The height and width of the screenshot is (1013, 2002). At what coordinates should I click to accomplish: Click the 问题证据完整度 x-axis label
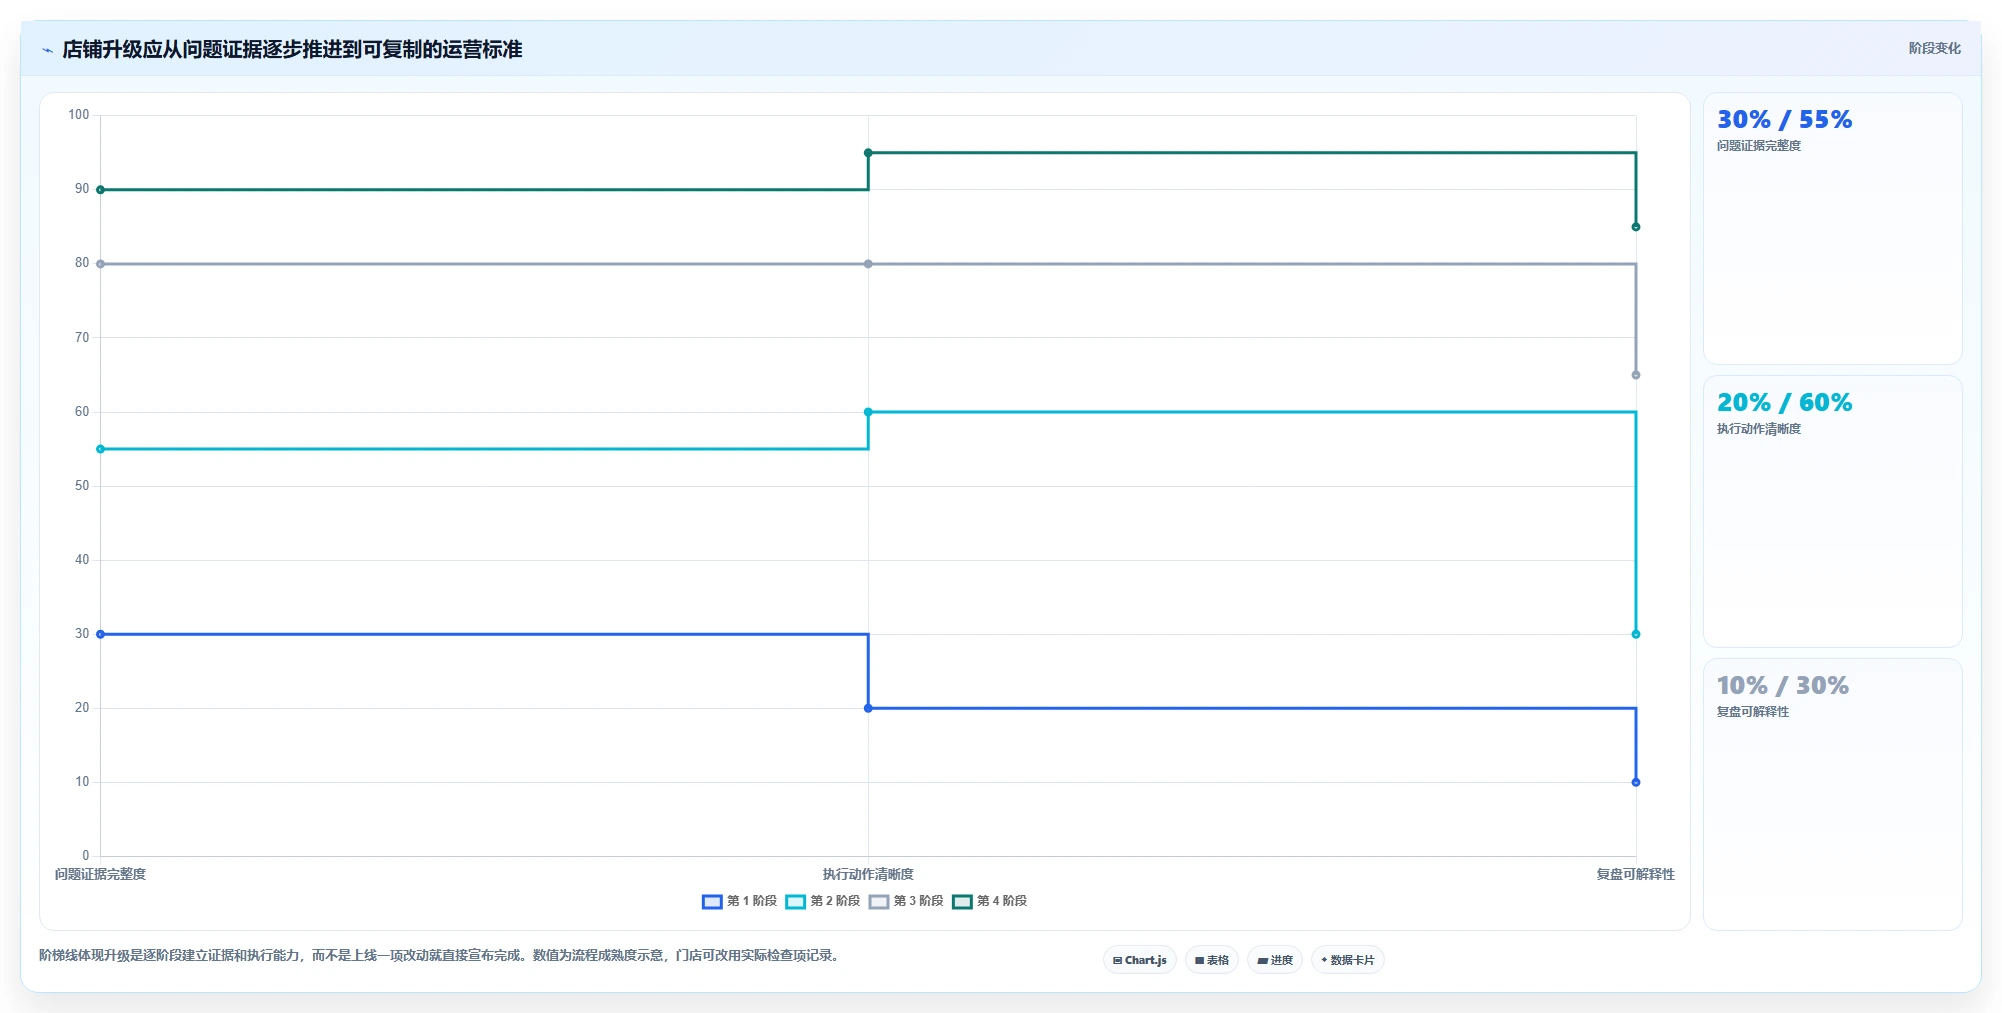click(100, 874)
